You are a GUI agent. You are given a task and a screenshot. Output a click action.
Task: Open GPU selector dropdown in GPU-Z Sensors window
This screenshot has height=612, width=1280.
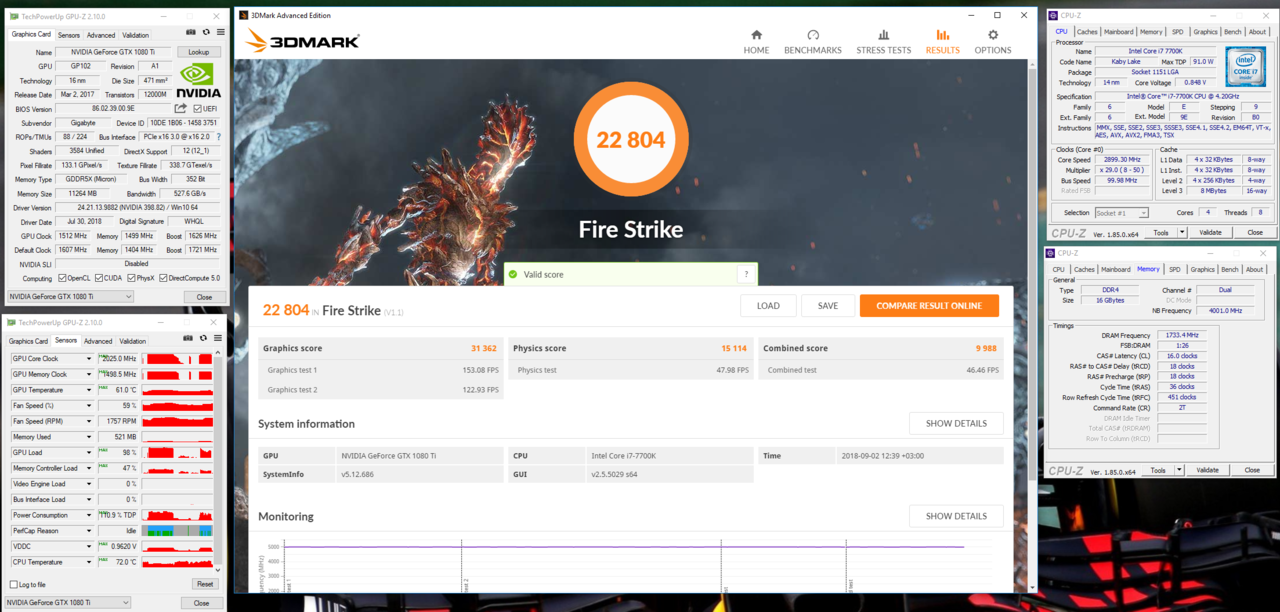tap(68, 603)
